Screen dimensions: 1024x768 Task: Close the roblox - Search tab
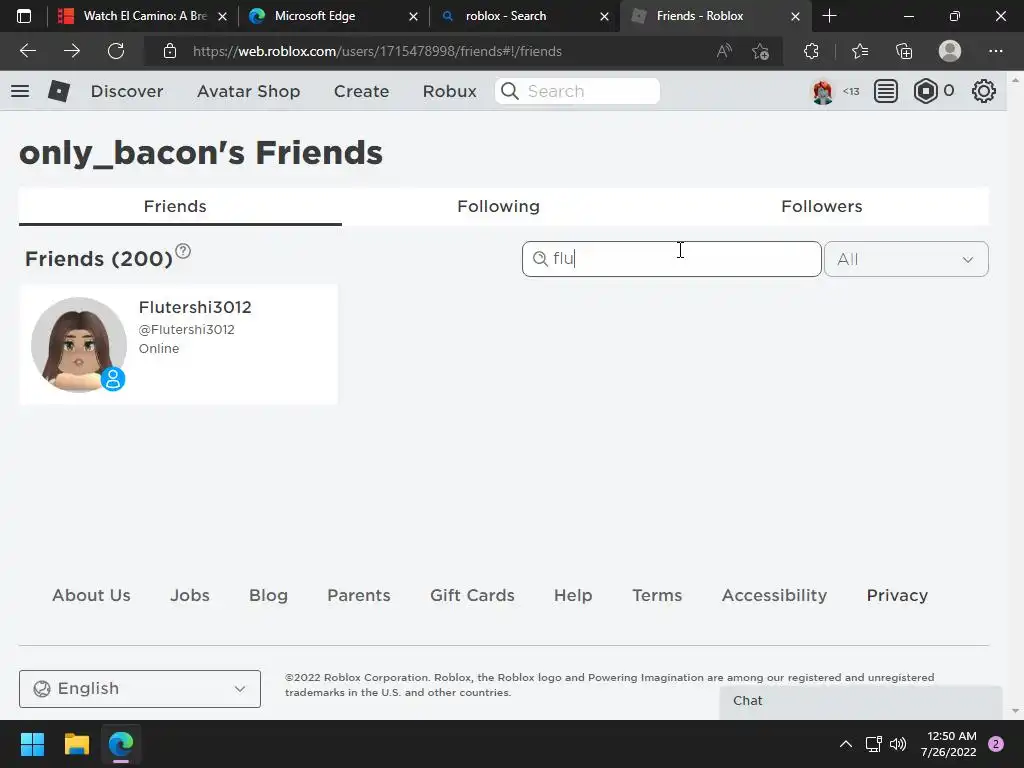[604, 16]
